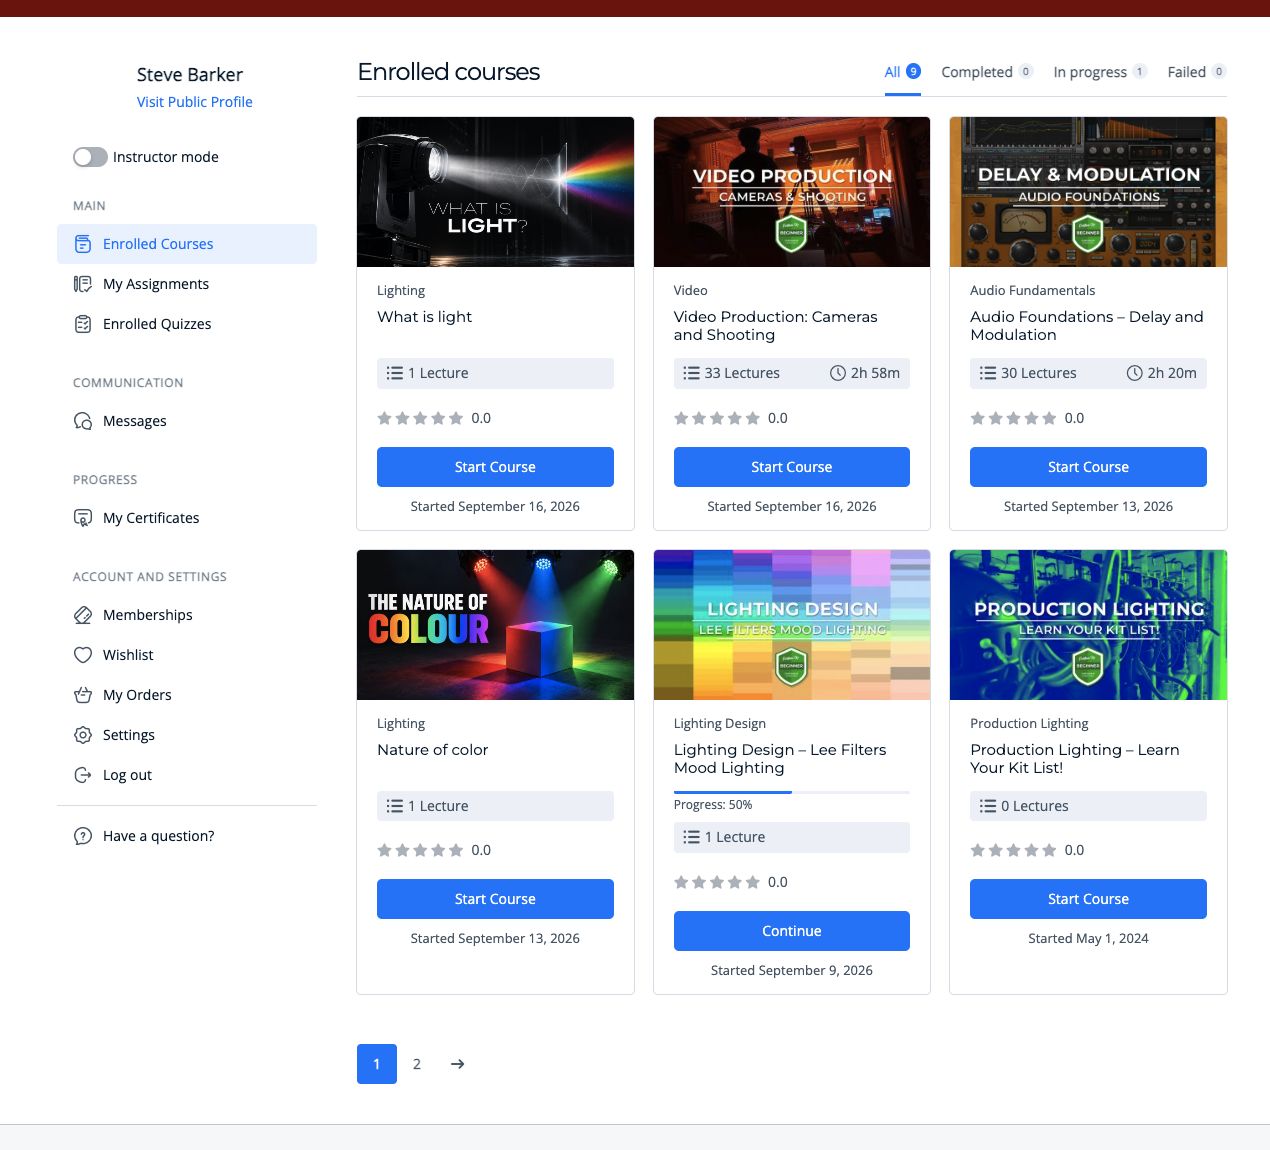
Task: Switch to the Completed tab
Action: (987, 72)
